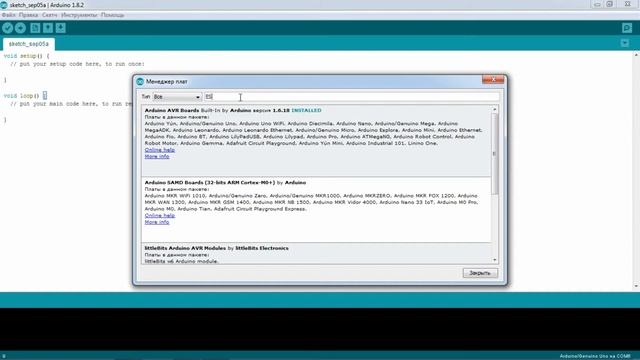Click the Закрыть button

point(480,273)
